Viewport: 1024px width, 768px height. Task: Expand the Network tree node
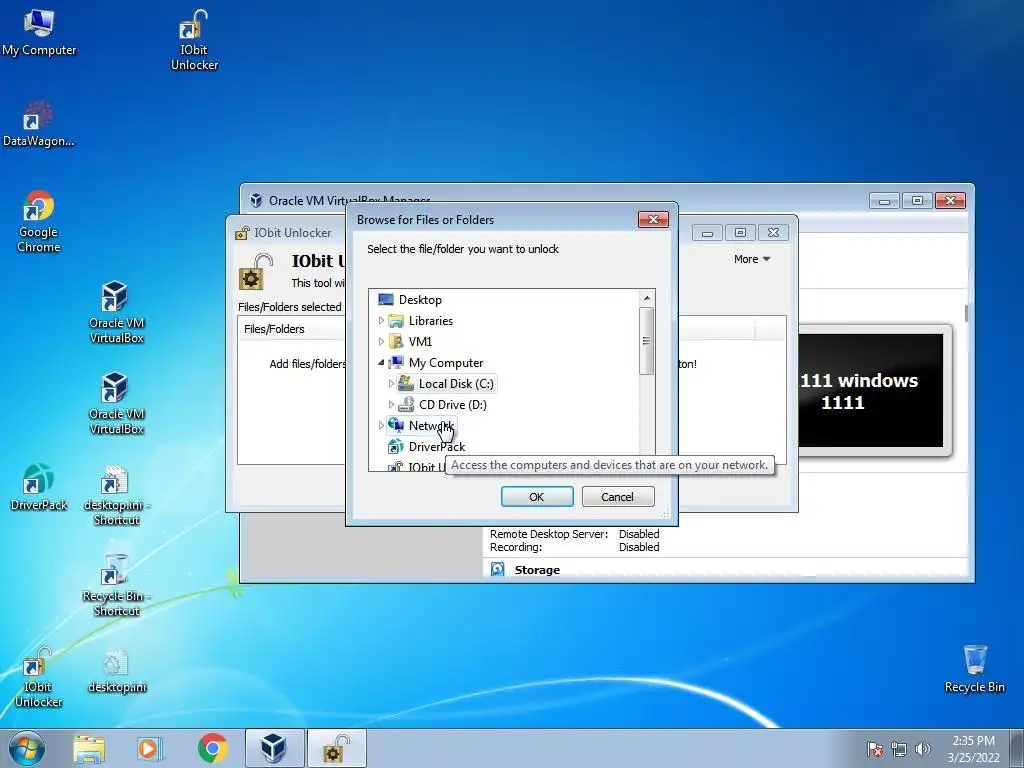click(381, 425)
